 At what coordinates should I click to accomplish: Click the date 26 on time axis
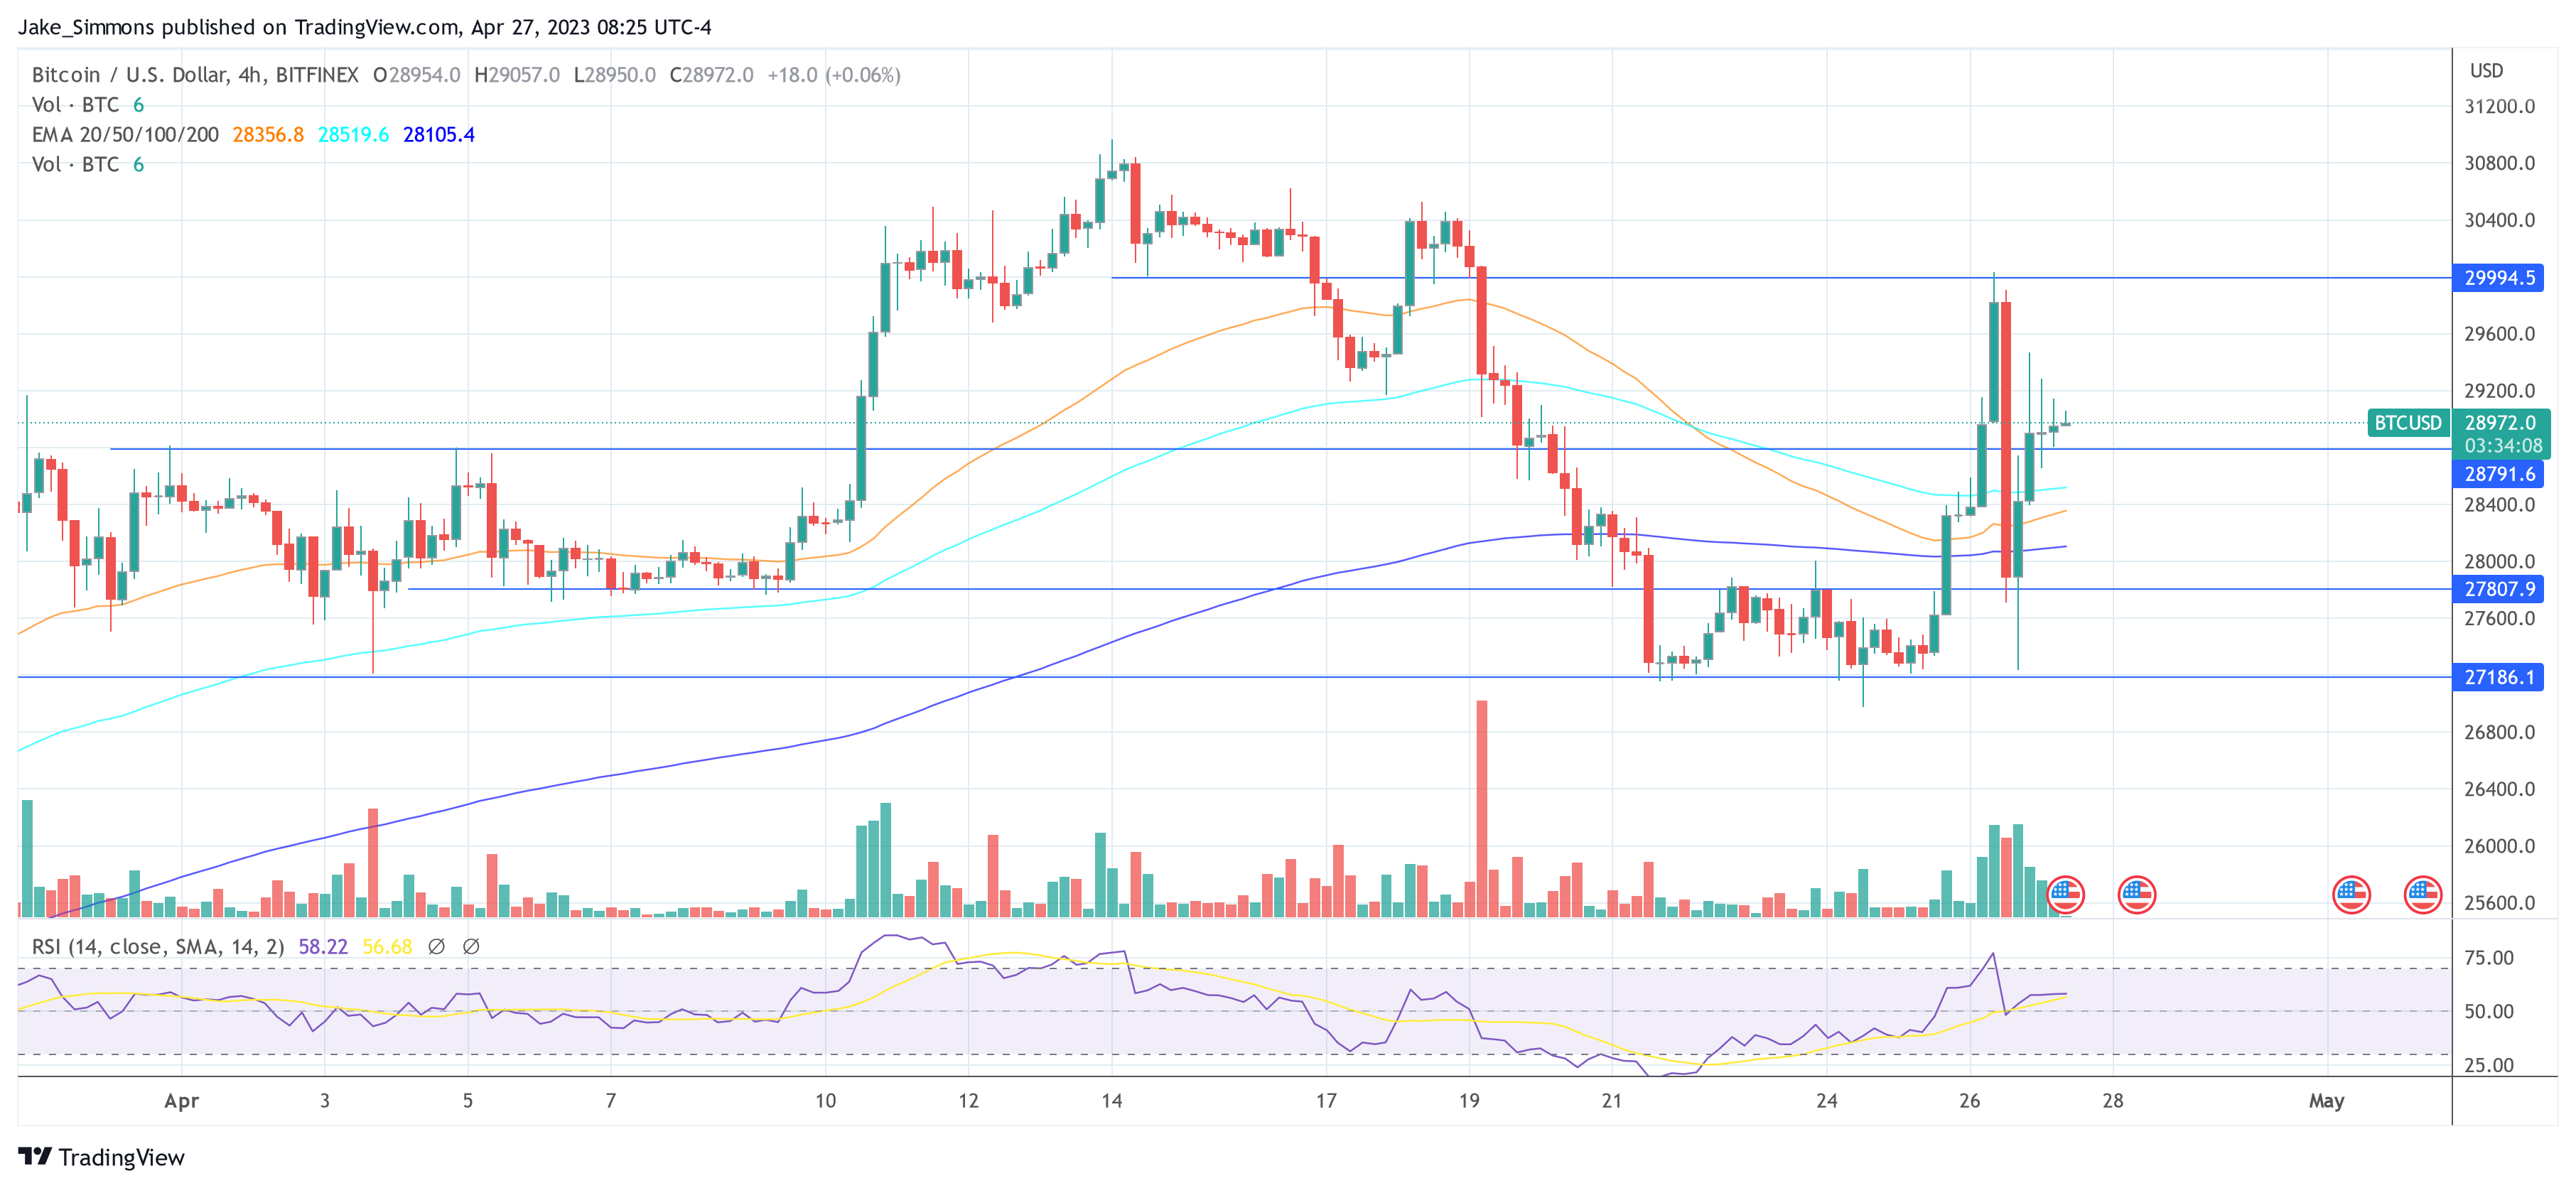coord(1969,1101)
